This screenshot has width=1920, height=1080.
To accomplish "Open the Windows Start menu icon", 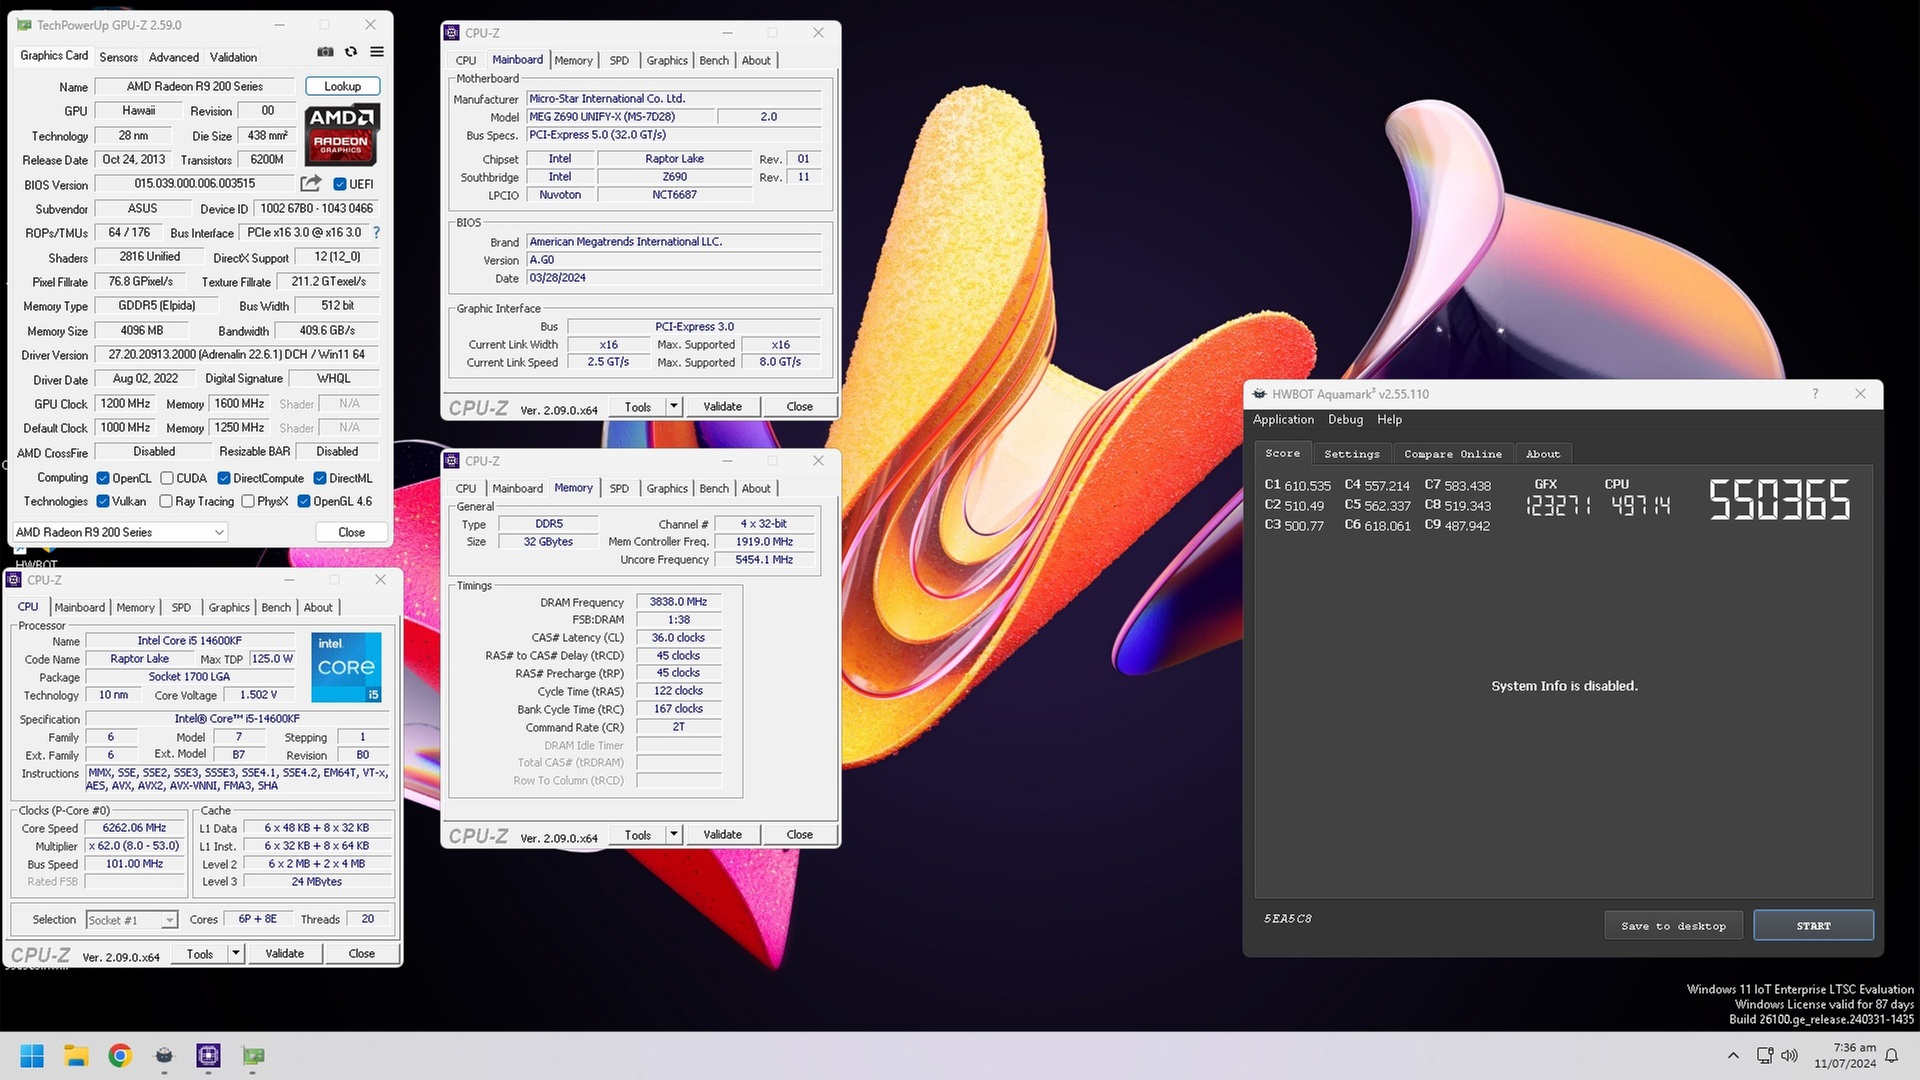I will point(32,1056).
